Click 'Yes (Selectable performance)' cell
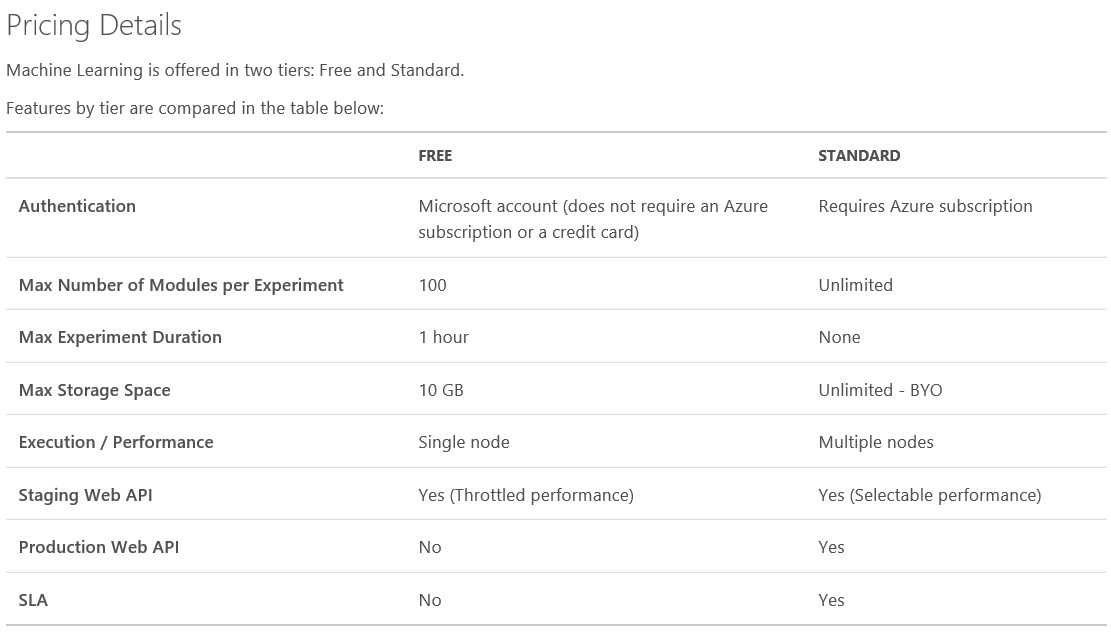Image resolution: width=1111 pixels, height=634 pixels. pyautogui.click(x=930, y=495)
